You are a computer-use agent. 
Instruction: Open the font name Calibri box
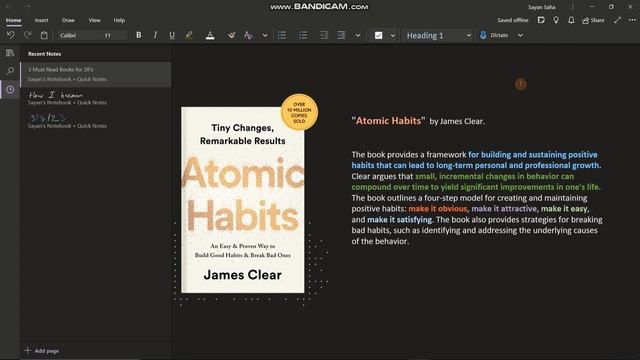coord(78,35)
